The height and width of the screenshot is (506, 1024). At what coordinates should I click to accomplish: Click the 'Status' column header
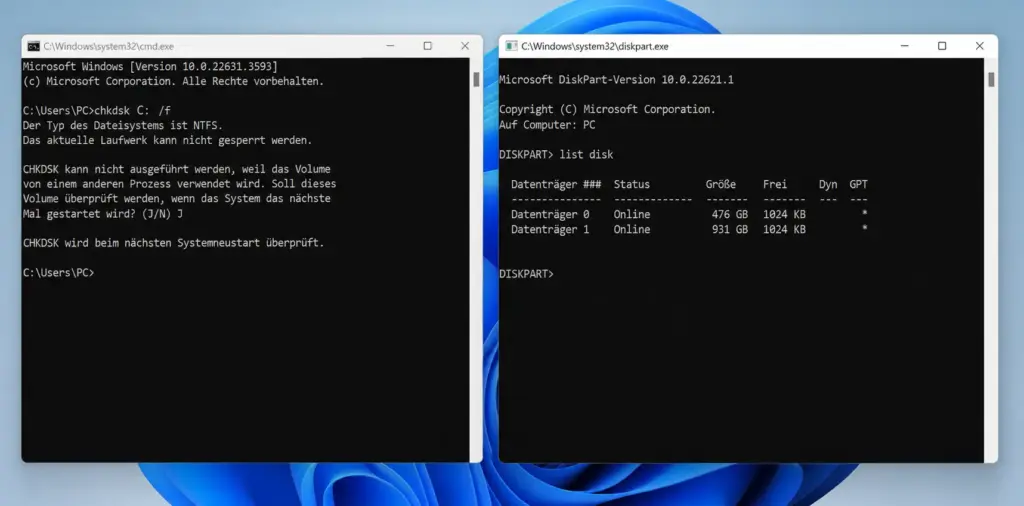pyautogui.click(x=632, y=185)
